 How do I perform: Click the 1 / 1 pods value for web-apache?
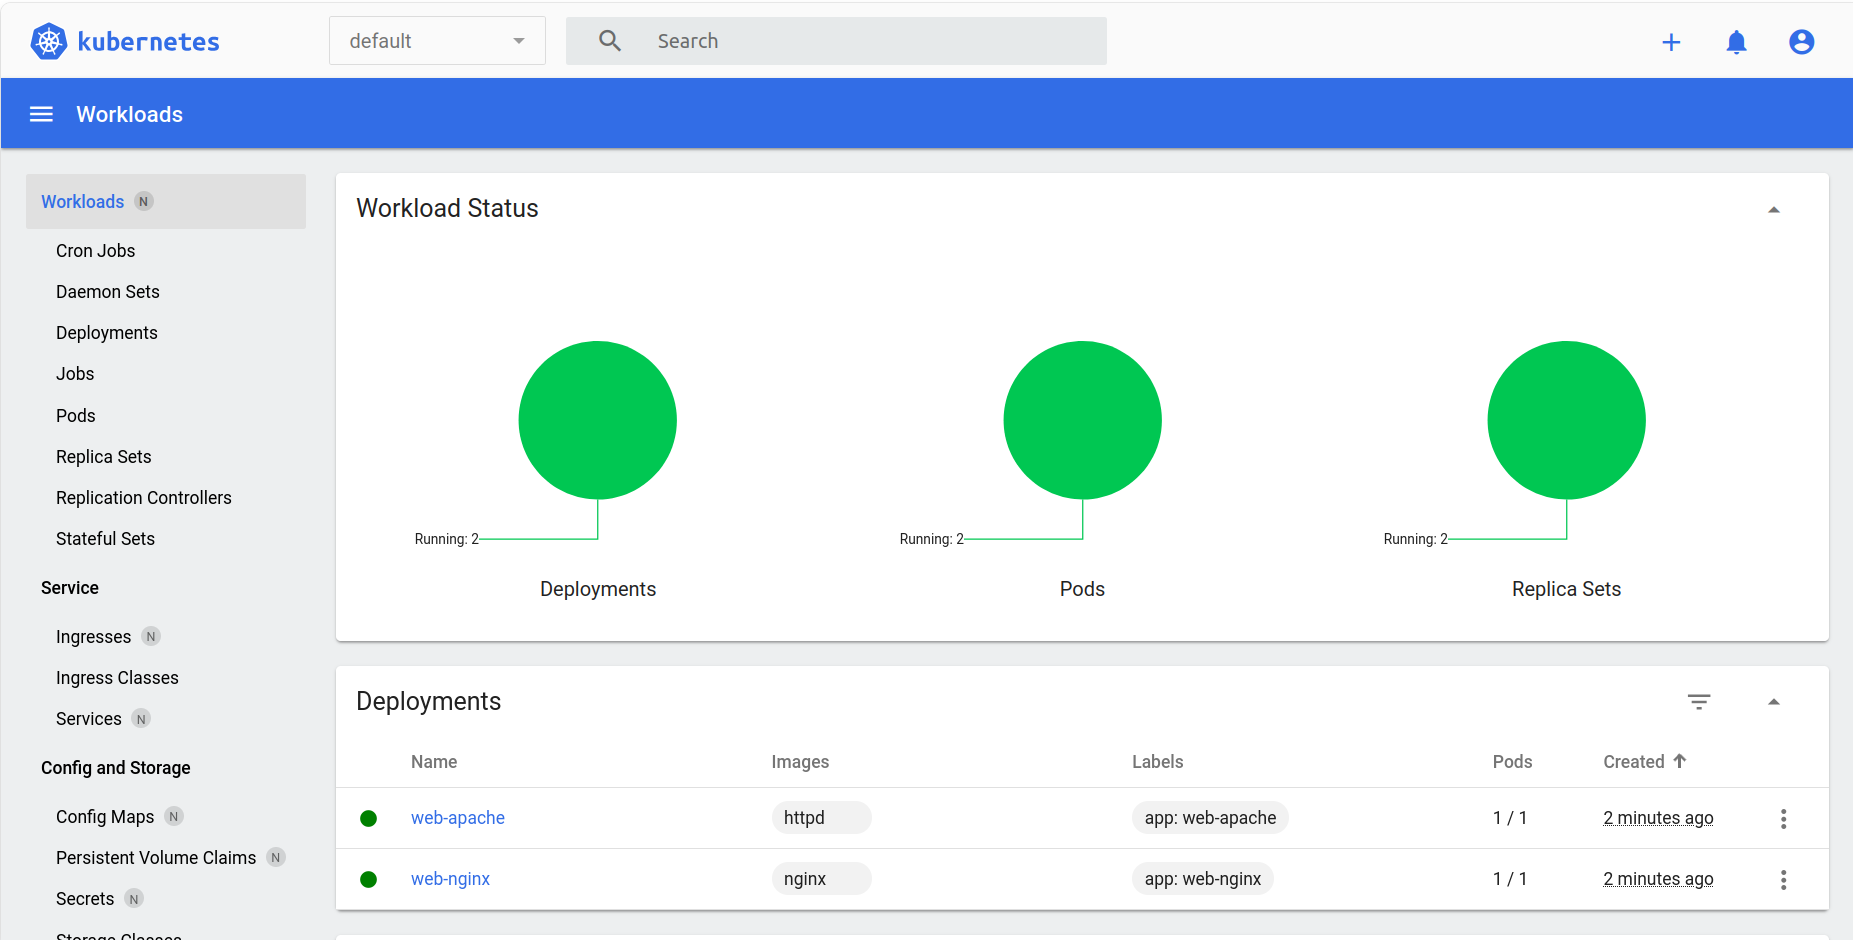click(1510, 818)
